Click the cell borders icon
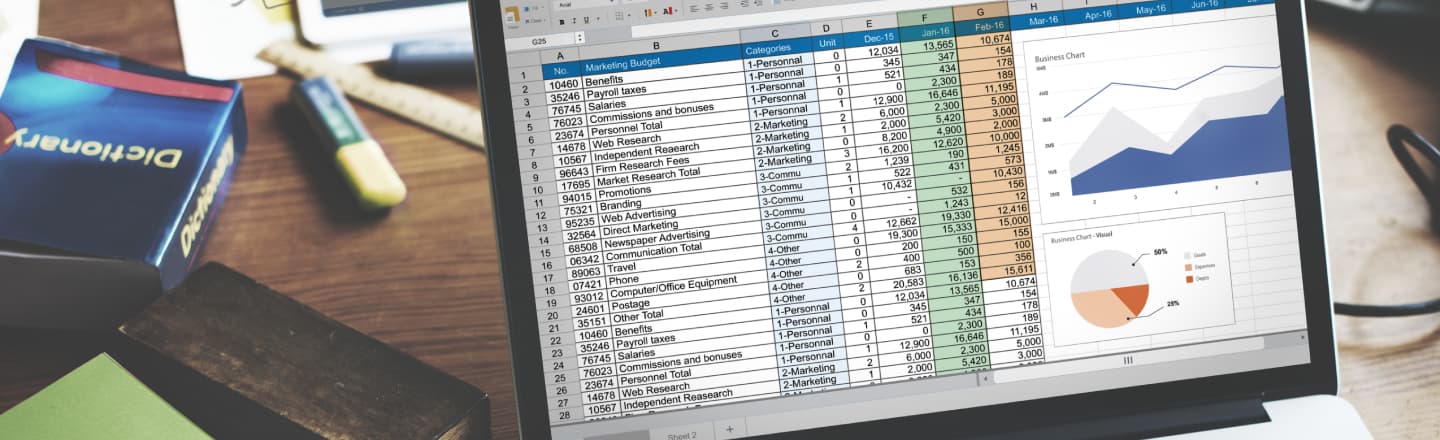This screenshot has height=440, width=1440. [619, 16]
